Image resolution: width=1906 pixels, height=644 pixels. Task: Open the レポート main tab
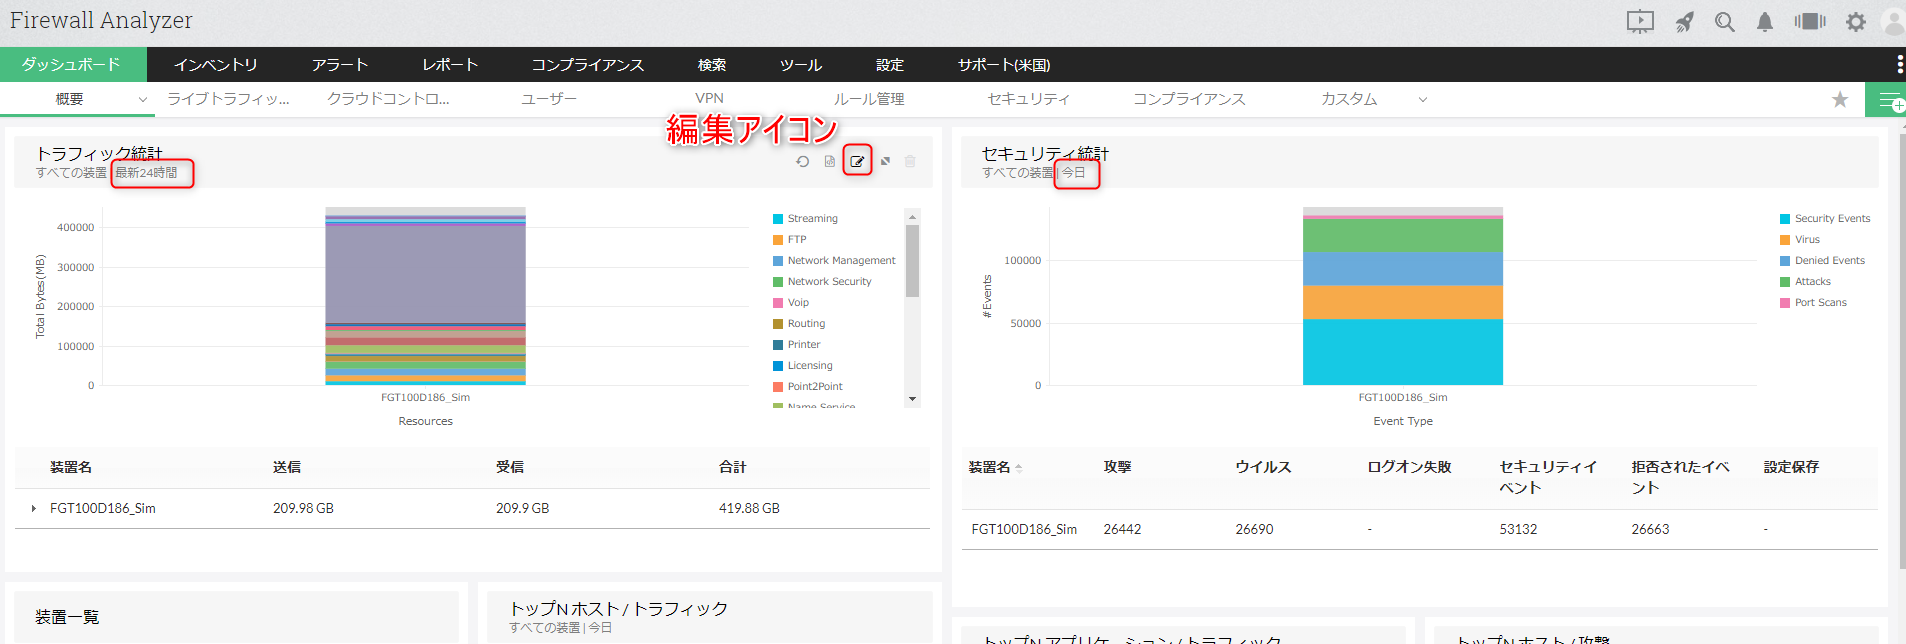click(x=450, y=64)
